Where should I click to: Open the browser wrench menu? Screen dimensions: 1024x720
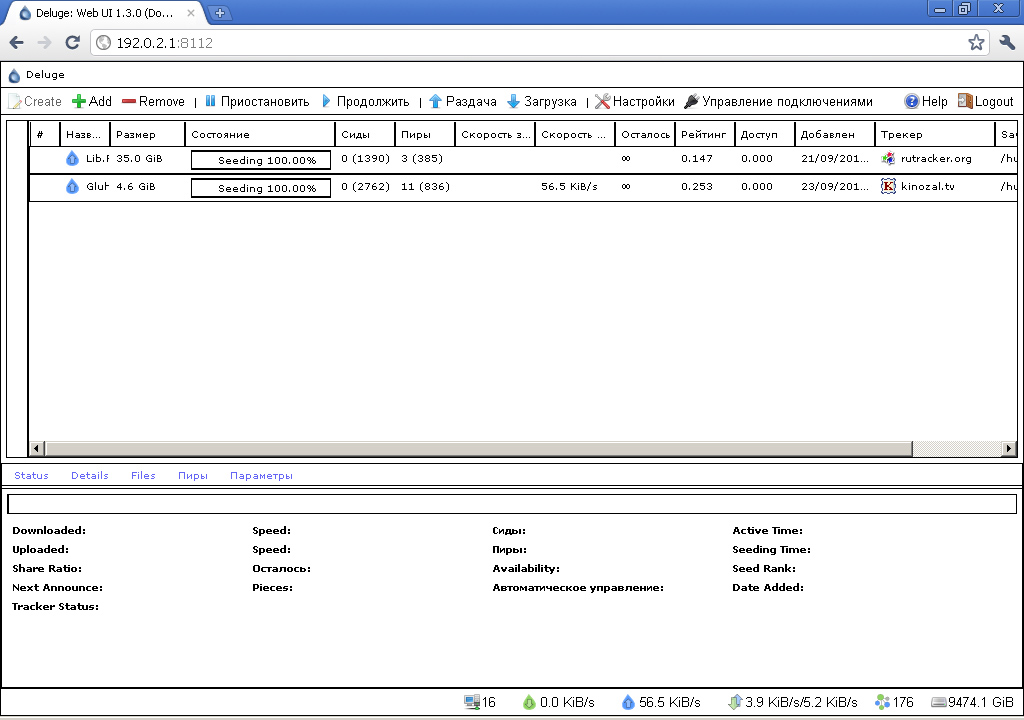click(1008, 43)
